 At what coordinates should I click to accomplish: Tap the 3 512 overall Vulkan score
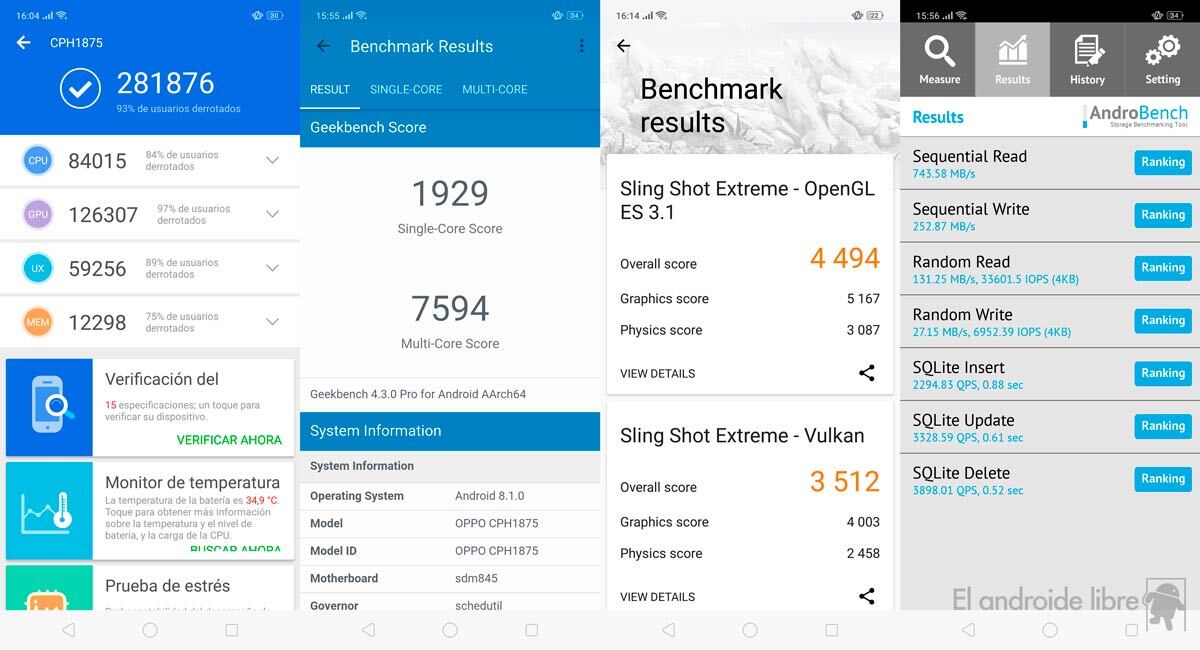click(845, 482)
